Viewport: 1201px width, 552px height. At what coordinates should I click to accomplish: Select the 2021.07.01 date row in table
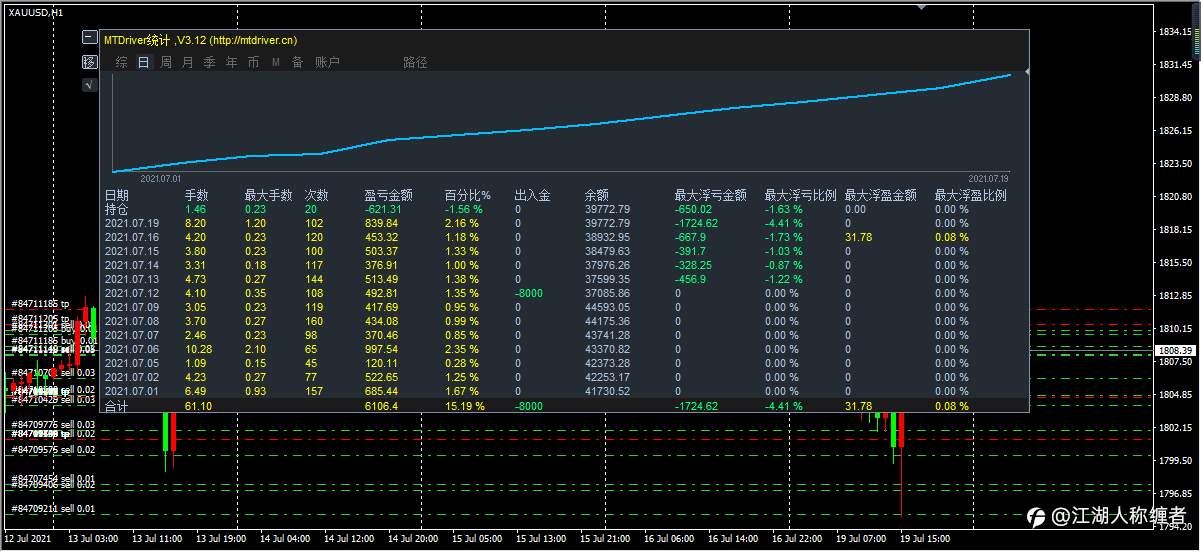coord(132,392)
